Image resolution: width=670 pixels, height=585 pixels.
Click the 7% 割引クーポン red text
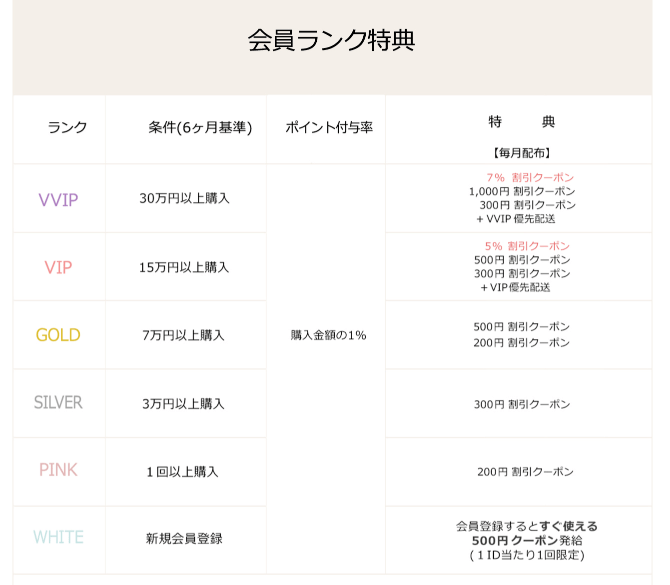pyautogui.click(x=530, y=177)
